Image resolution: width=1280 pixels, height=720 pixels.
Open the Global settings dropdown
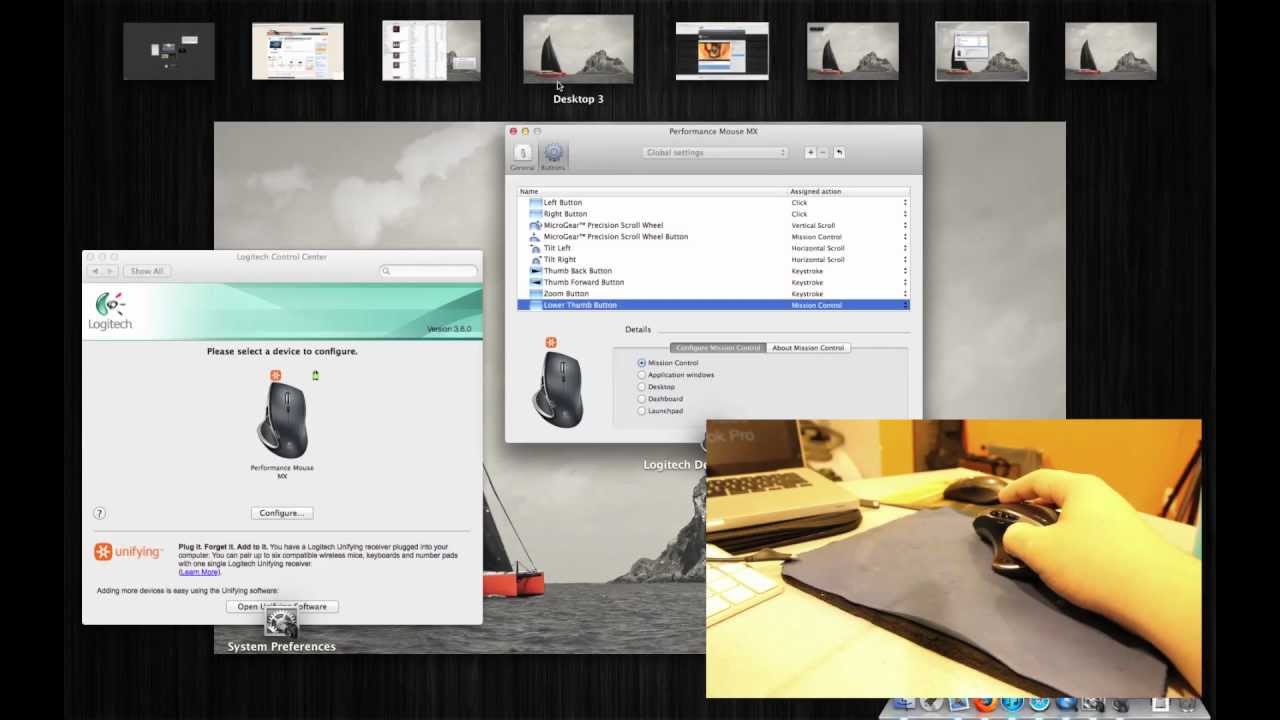pos(716,153)
